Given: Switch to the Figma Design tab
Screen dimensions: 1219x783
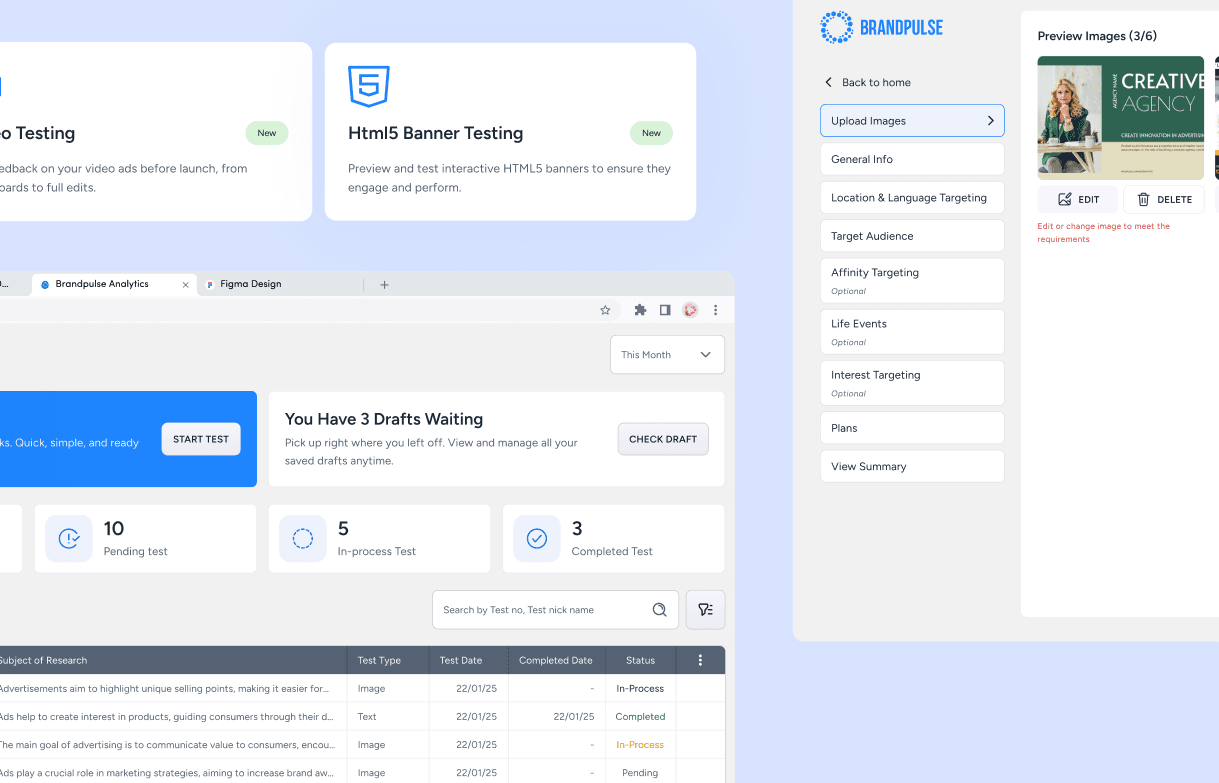Looking at the screenshot, I should click(x=280, y=285).
